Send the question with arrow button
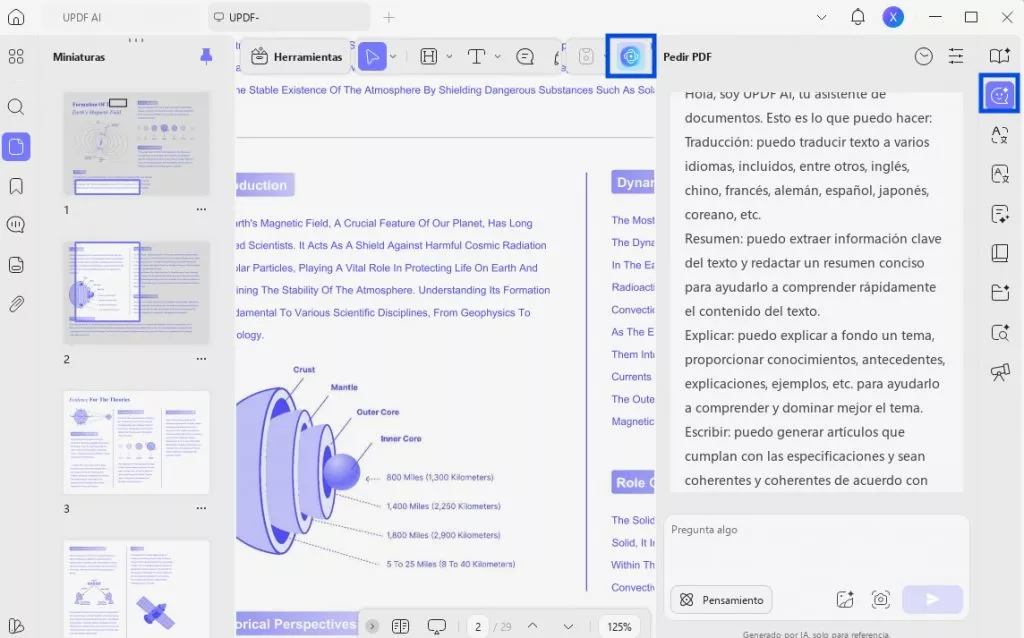This screenshot has width=1024, height=638. tap(932, 599)
